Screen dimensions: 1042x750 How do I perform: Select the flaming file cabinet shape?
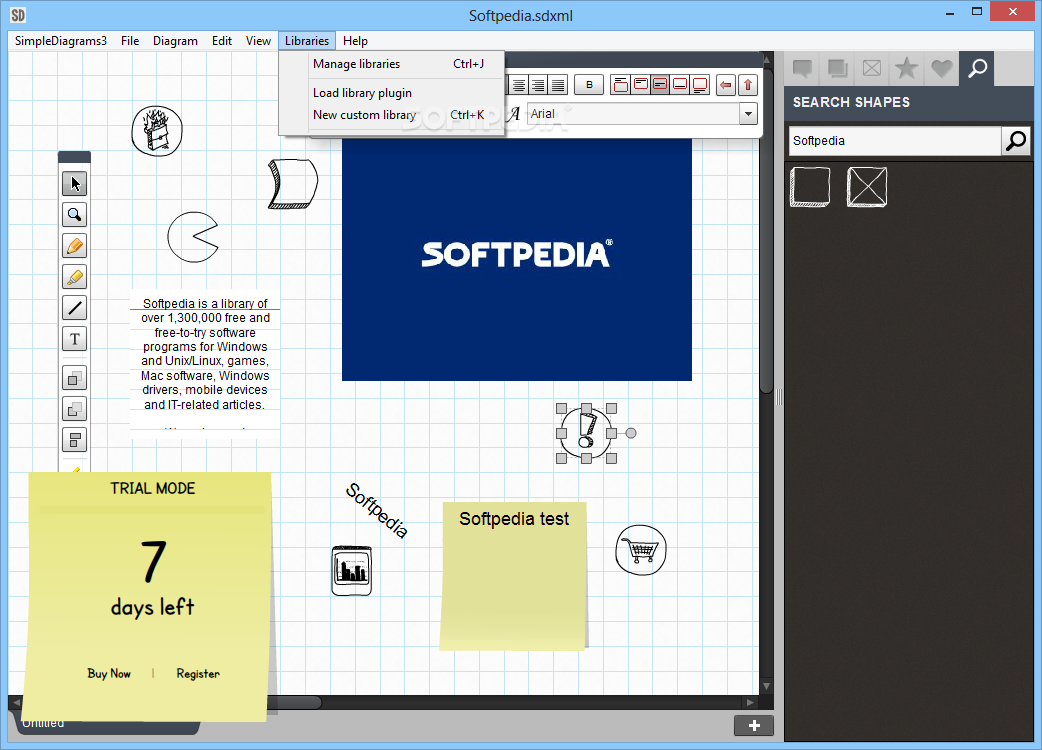[157, 131]
